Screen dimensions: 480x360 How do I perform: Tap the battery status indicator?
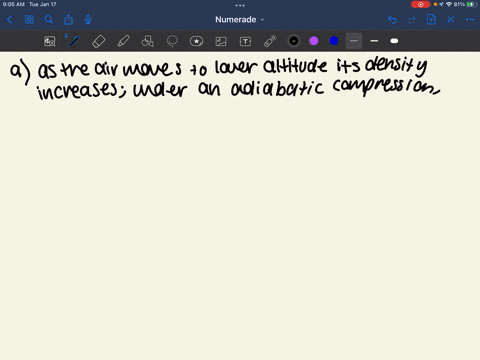(471, 4)
